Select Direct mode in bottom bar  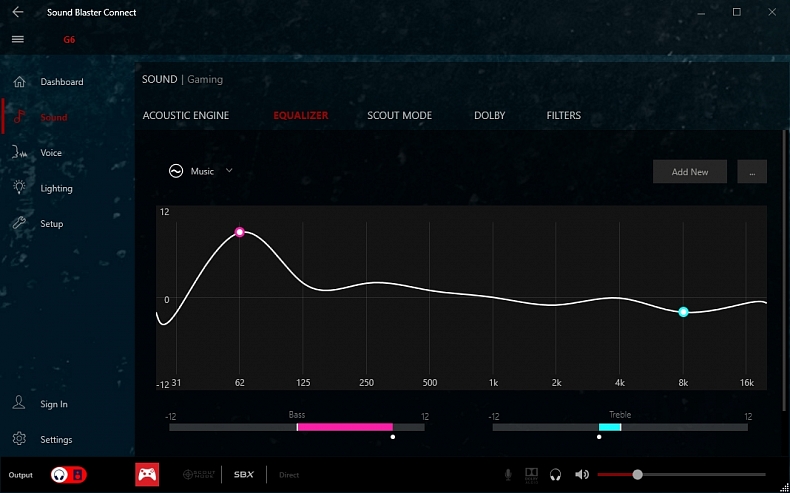pos(289,475)
